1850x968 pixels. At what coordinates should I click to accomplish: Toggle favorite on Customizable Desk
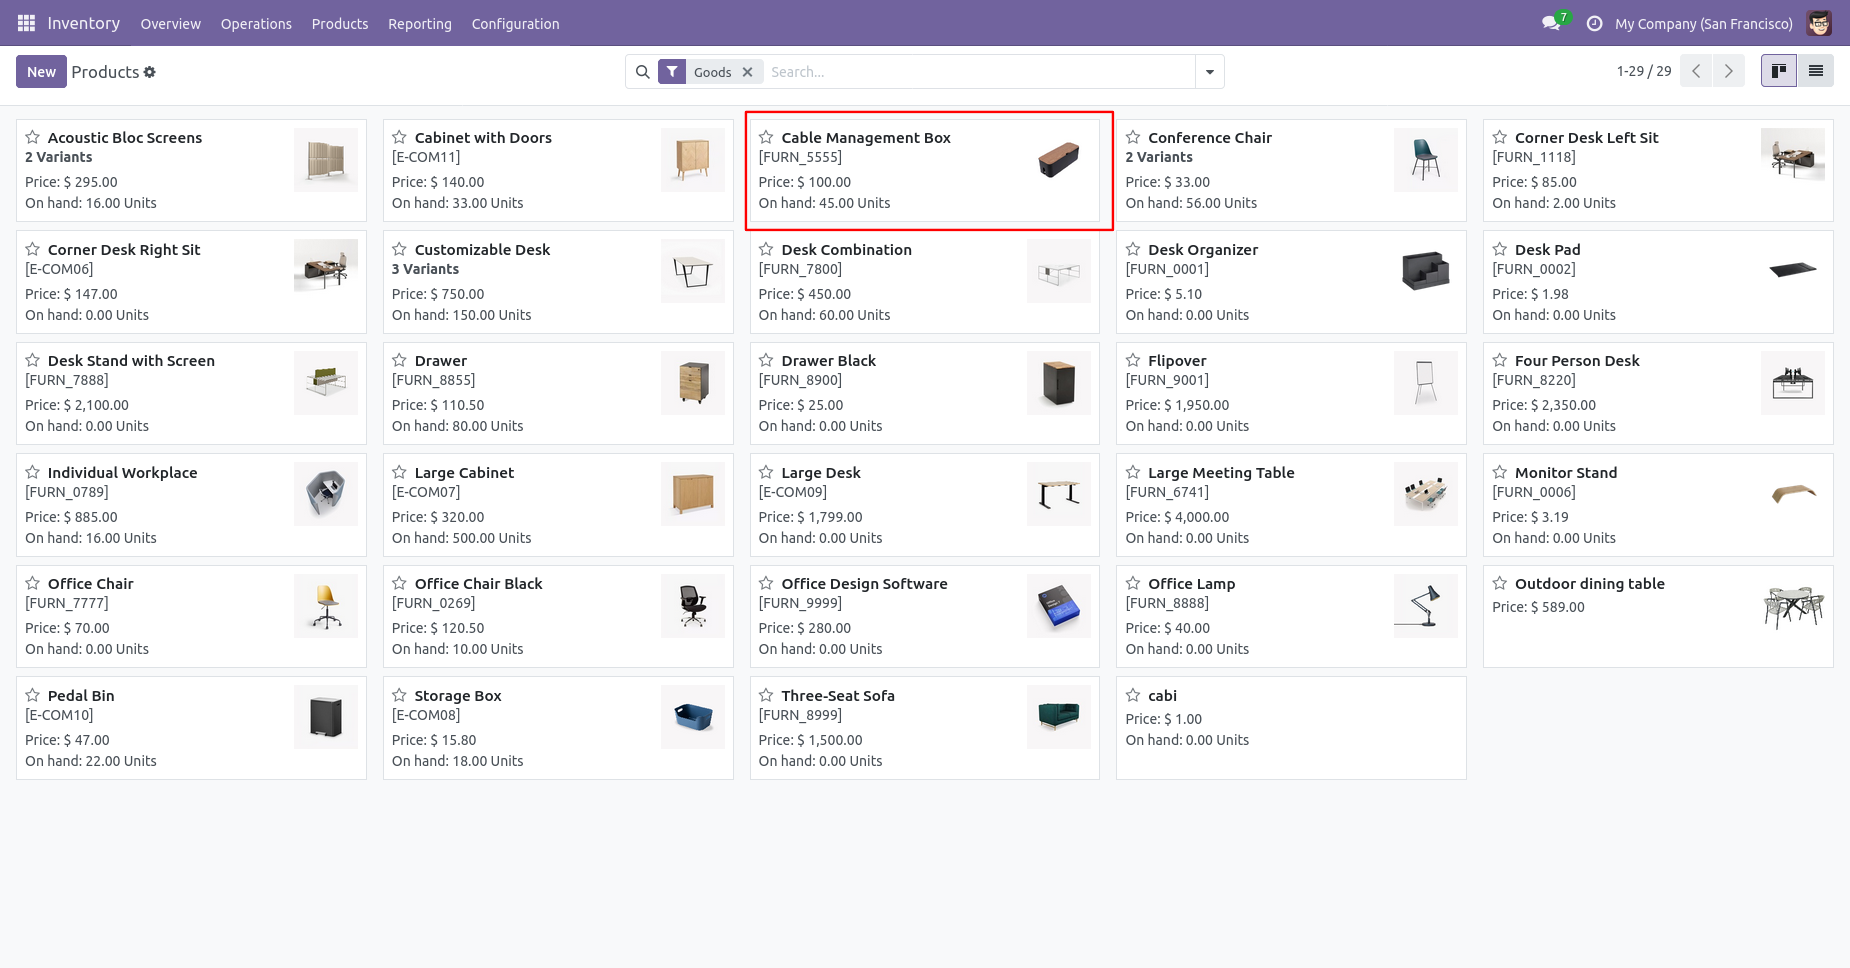point(399,249)
